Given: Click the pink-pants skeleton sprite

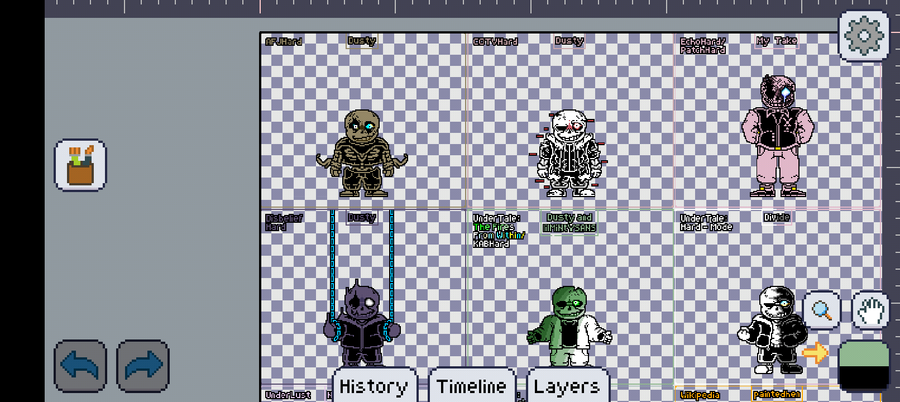Looking at the screenshot, I should tap(777, 136).
